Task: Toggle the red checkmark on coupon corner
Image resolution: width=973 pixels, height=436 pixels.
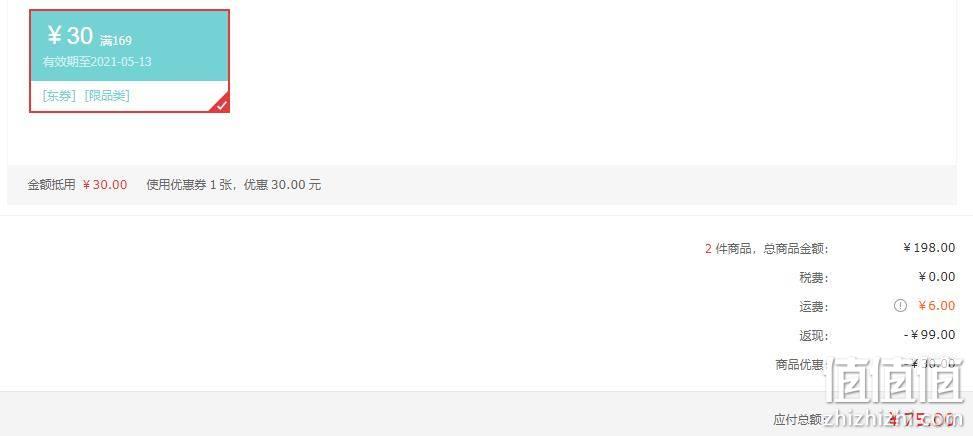Action: 222,105
